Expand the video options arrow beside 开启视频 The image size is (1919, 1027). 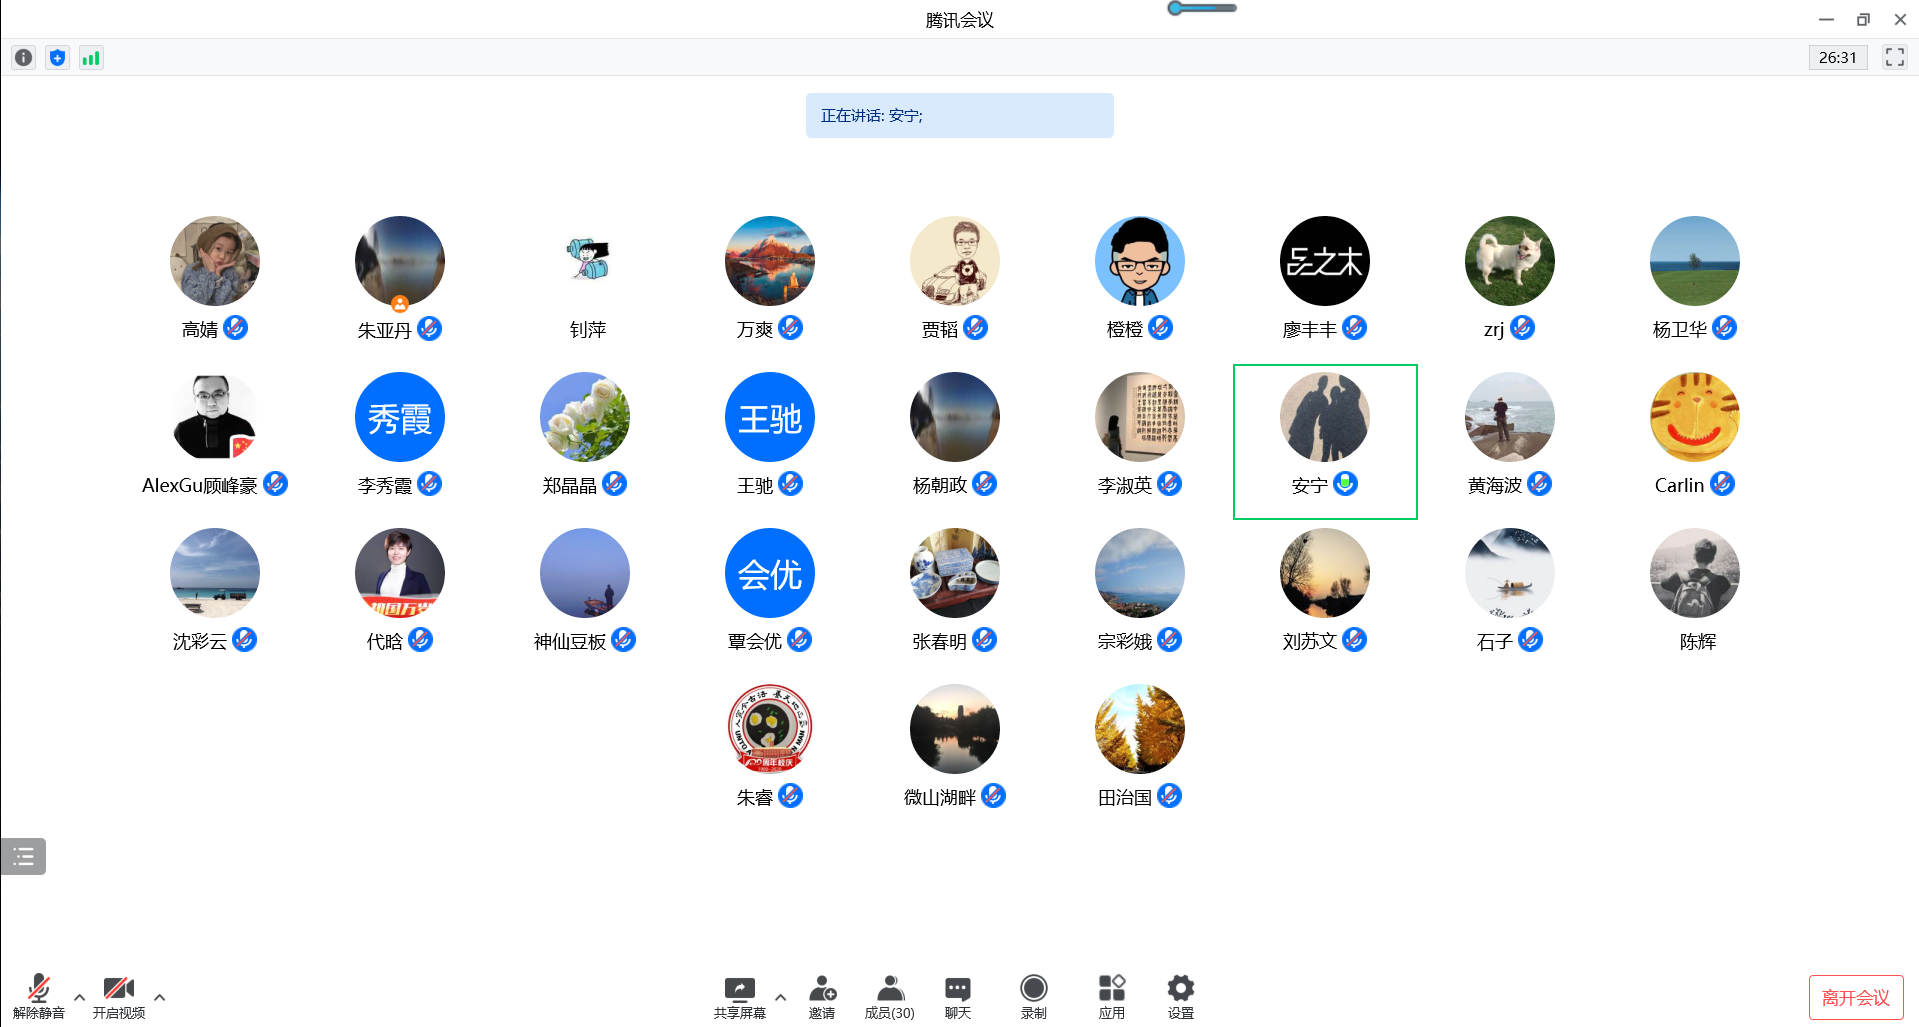click(160, 997)
